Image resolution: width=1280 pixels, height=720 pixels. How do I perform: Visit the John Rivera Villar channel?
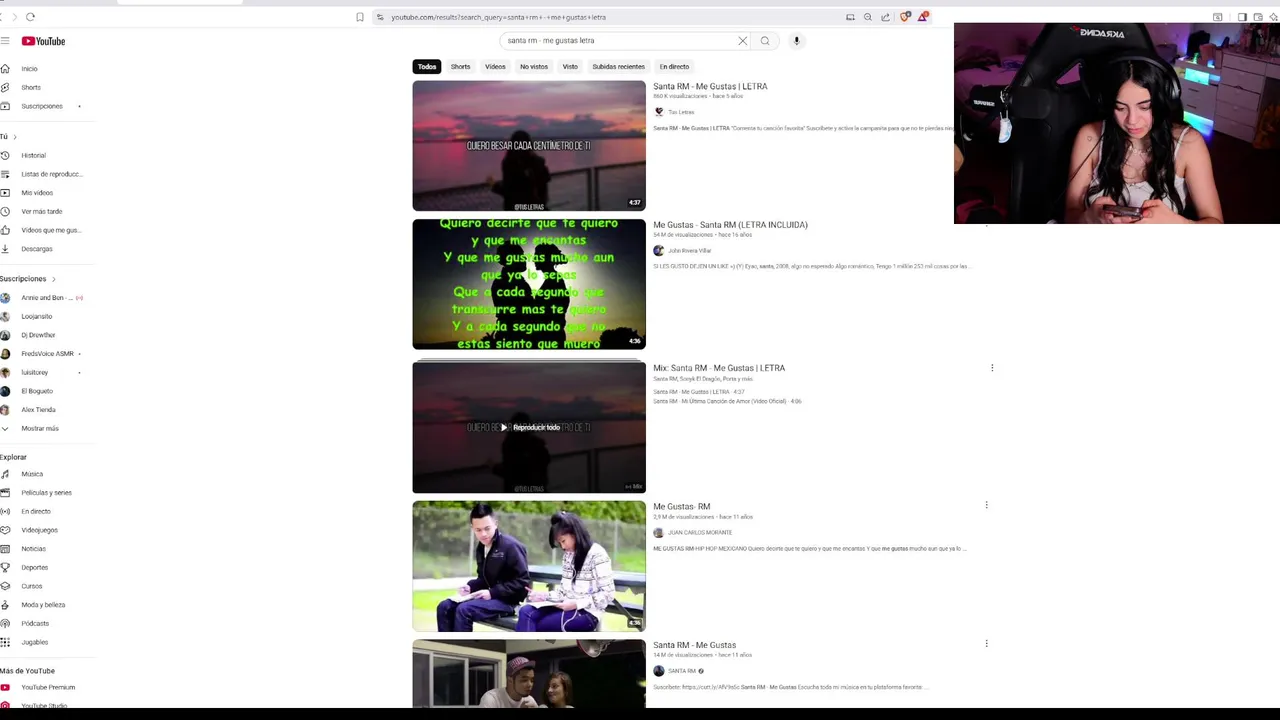click(689, 251)
